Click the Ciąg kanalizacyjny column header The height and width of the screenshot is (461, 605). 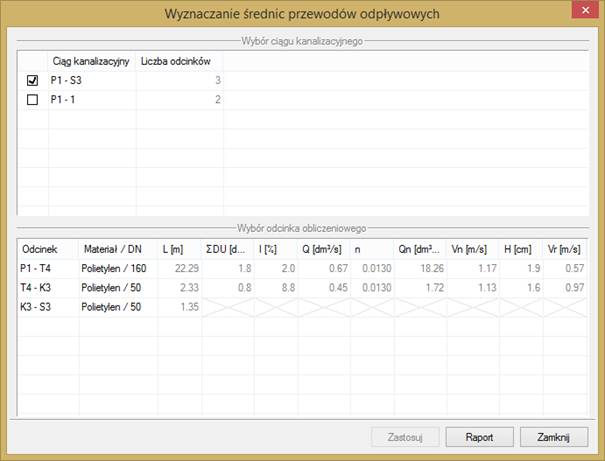coord(91,61)
